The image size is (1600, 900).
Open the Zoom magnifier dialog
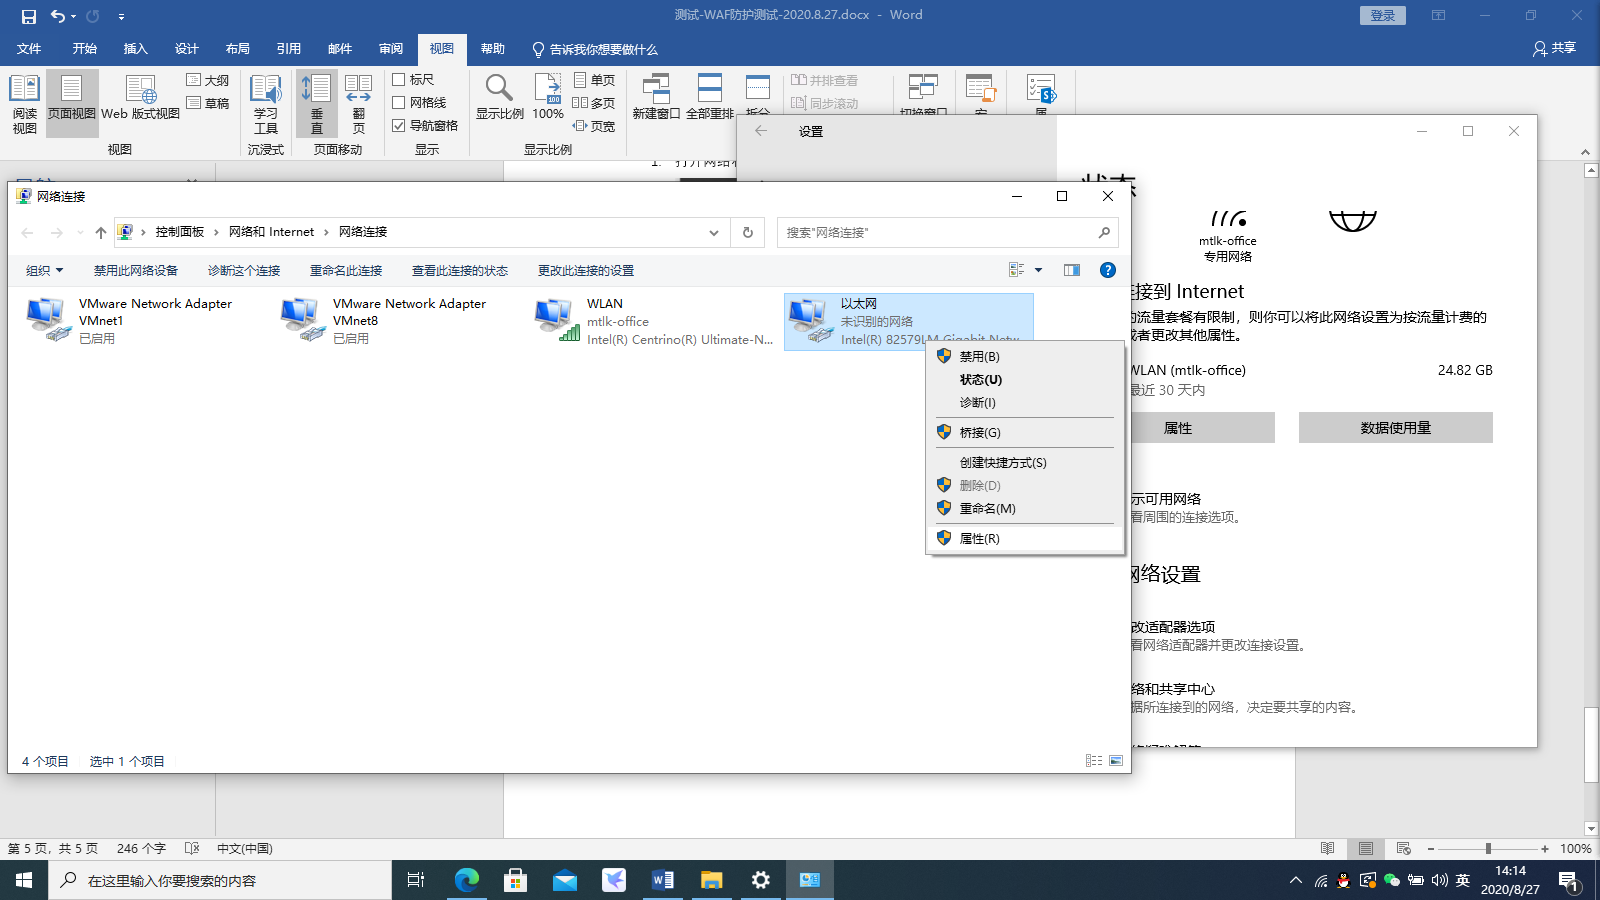pyautogui.click(x=500, y=97)
